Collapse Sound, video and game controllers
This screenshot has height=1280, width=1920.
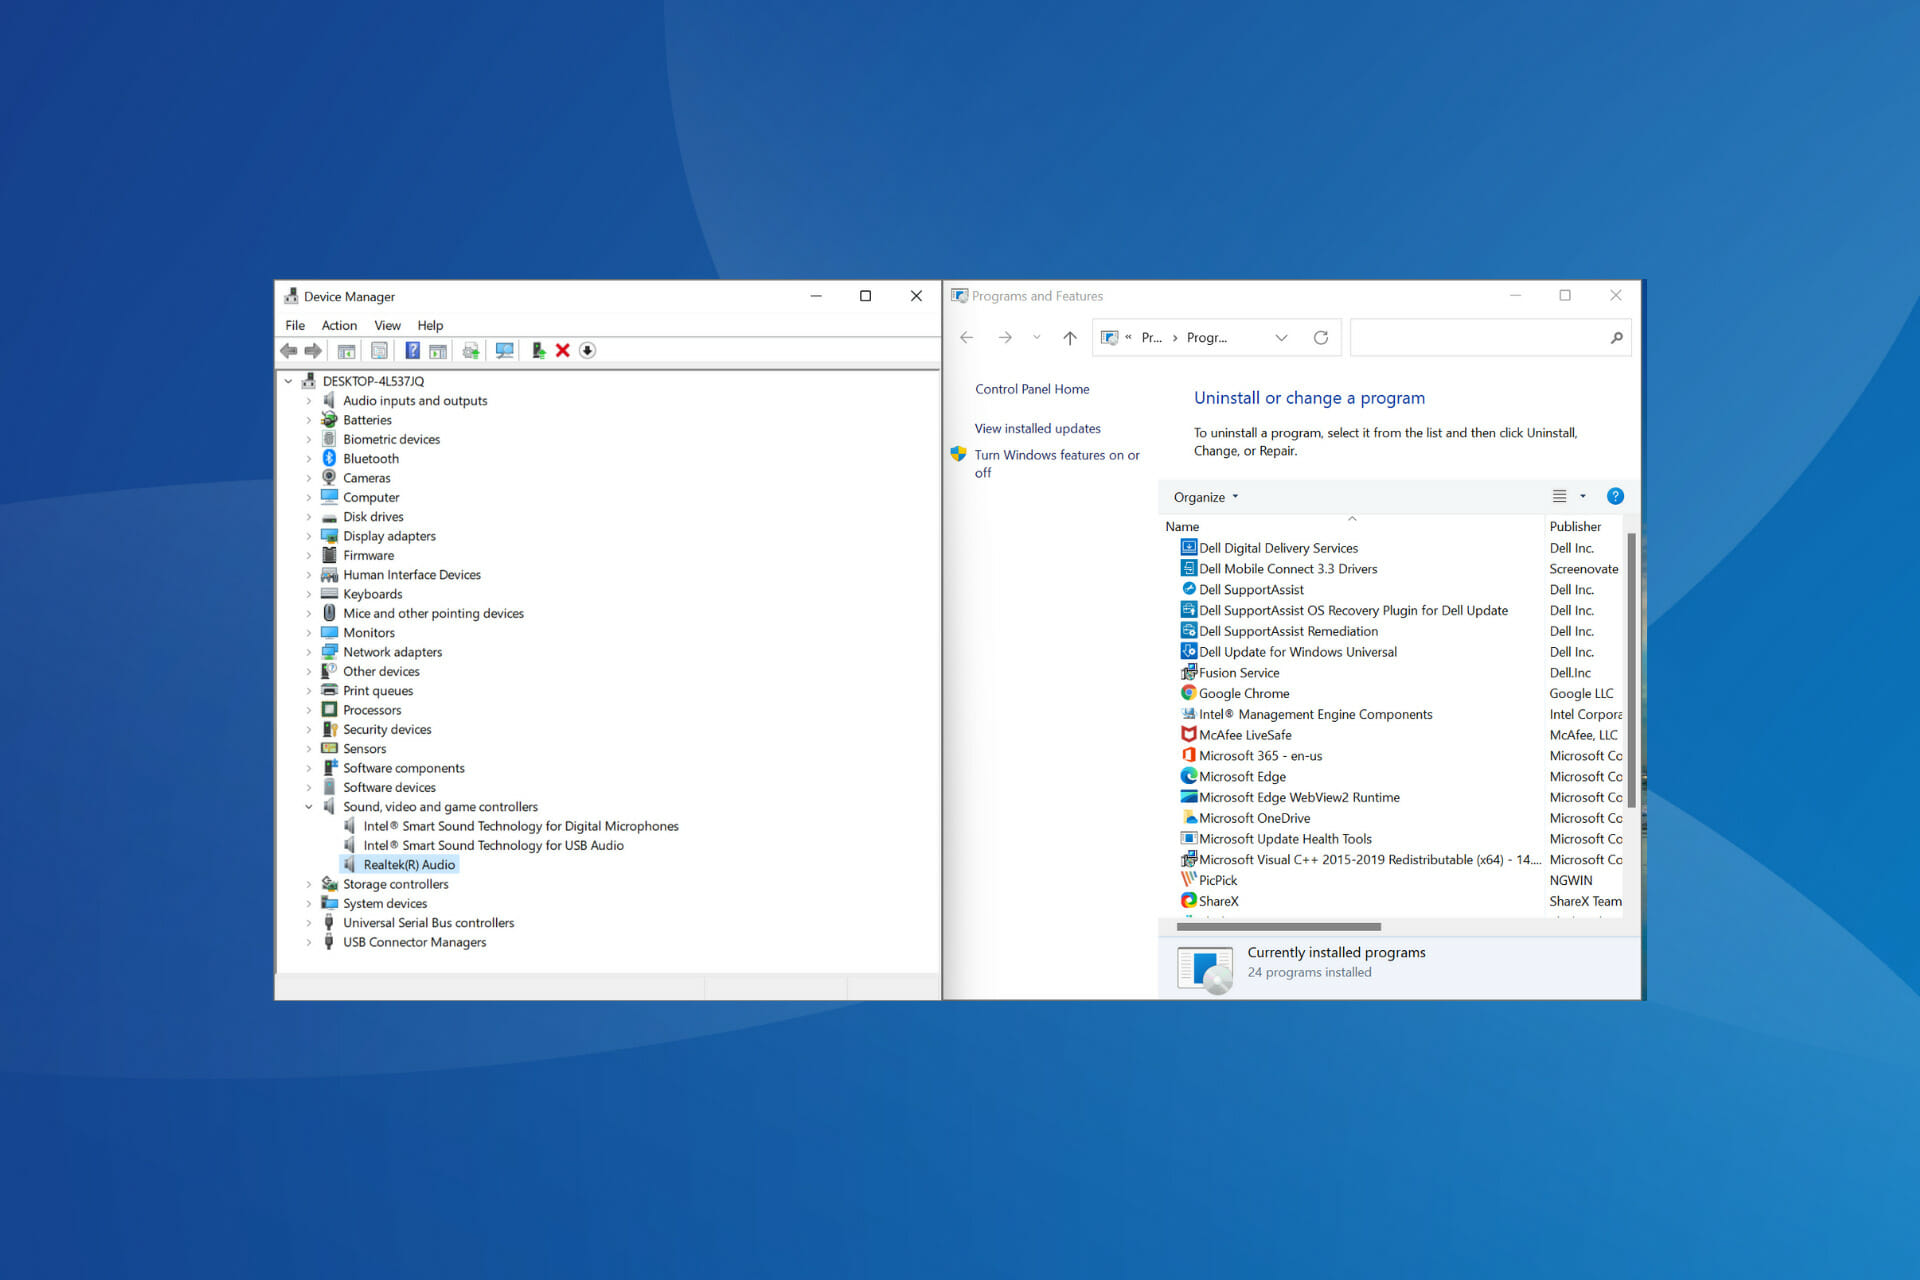click(x=309, y=807)
